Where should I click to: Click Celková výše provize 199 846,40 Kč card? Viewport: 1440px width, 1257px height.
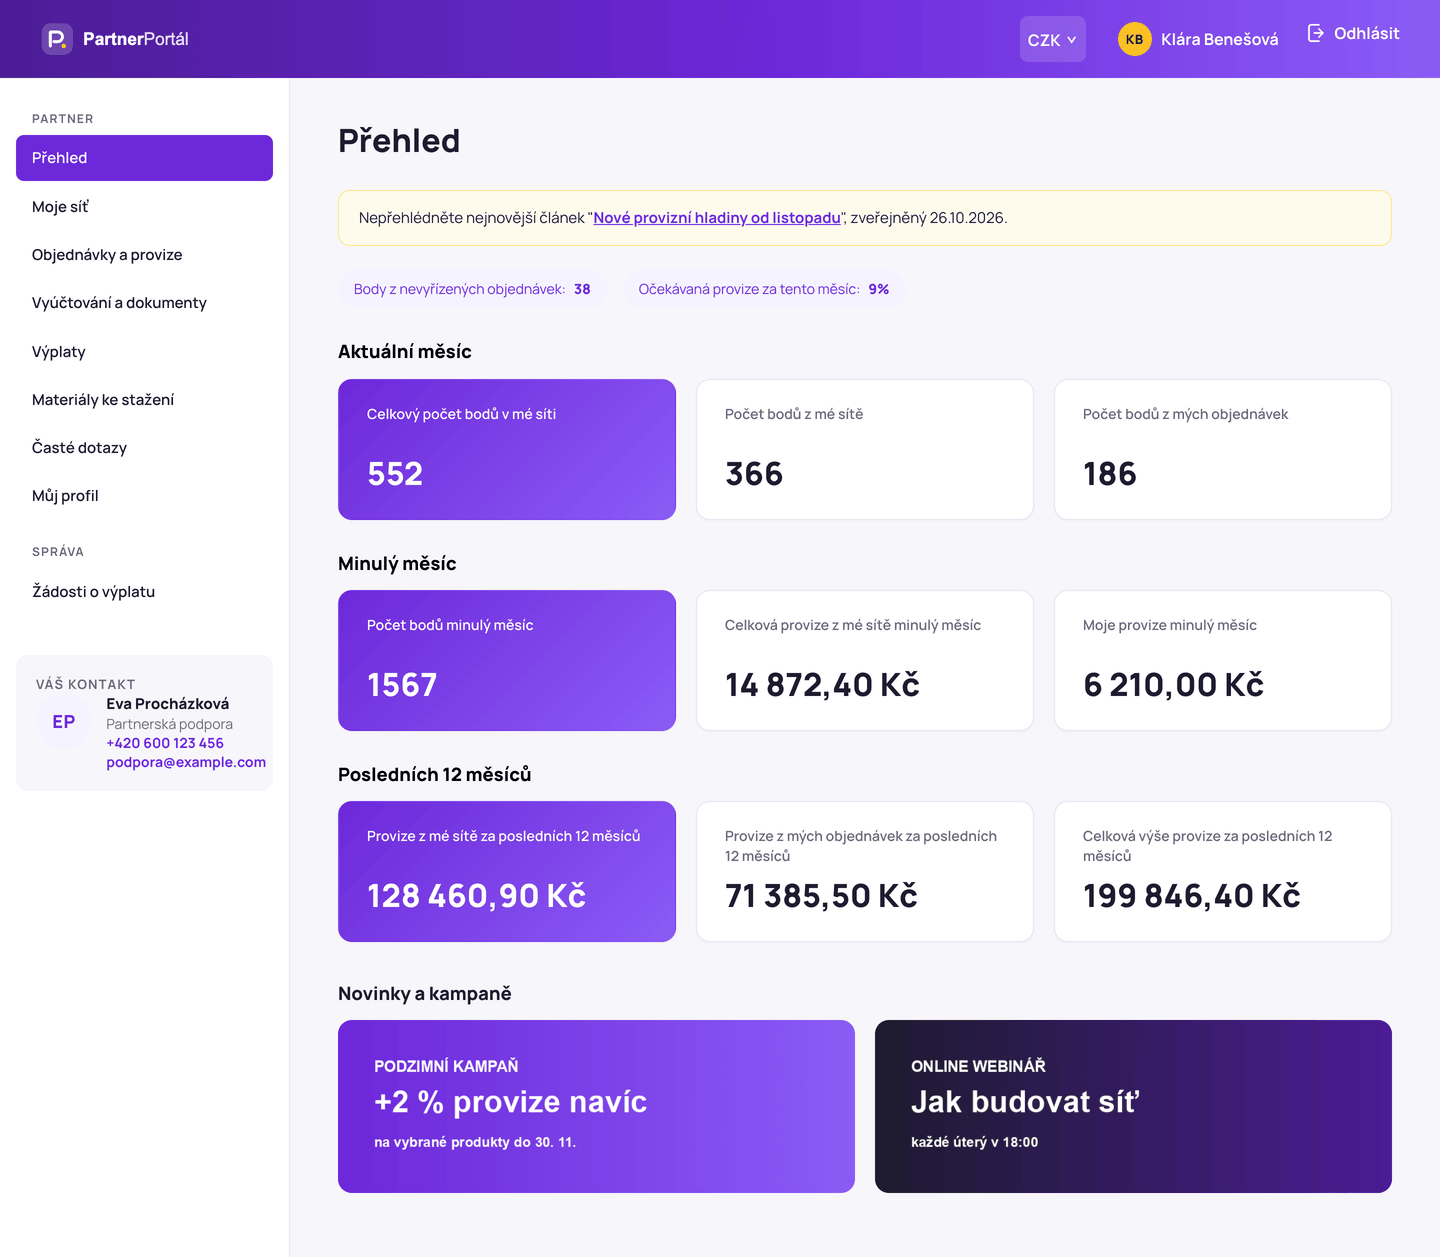(x=1223, y=871)
